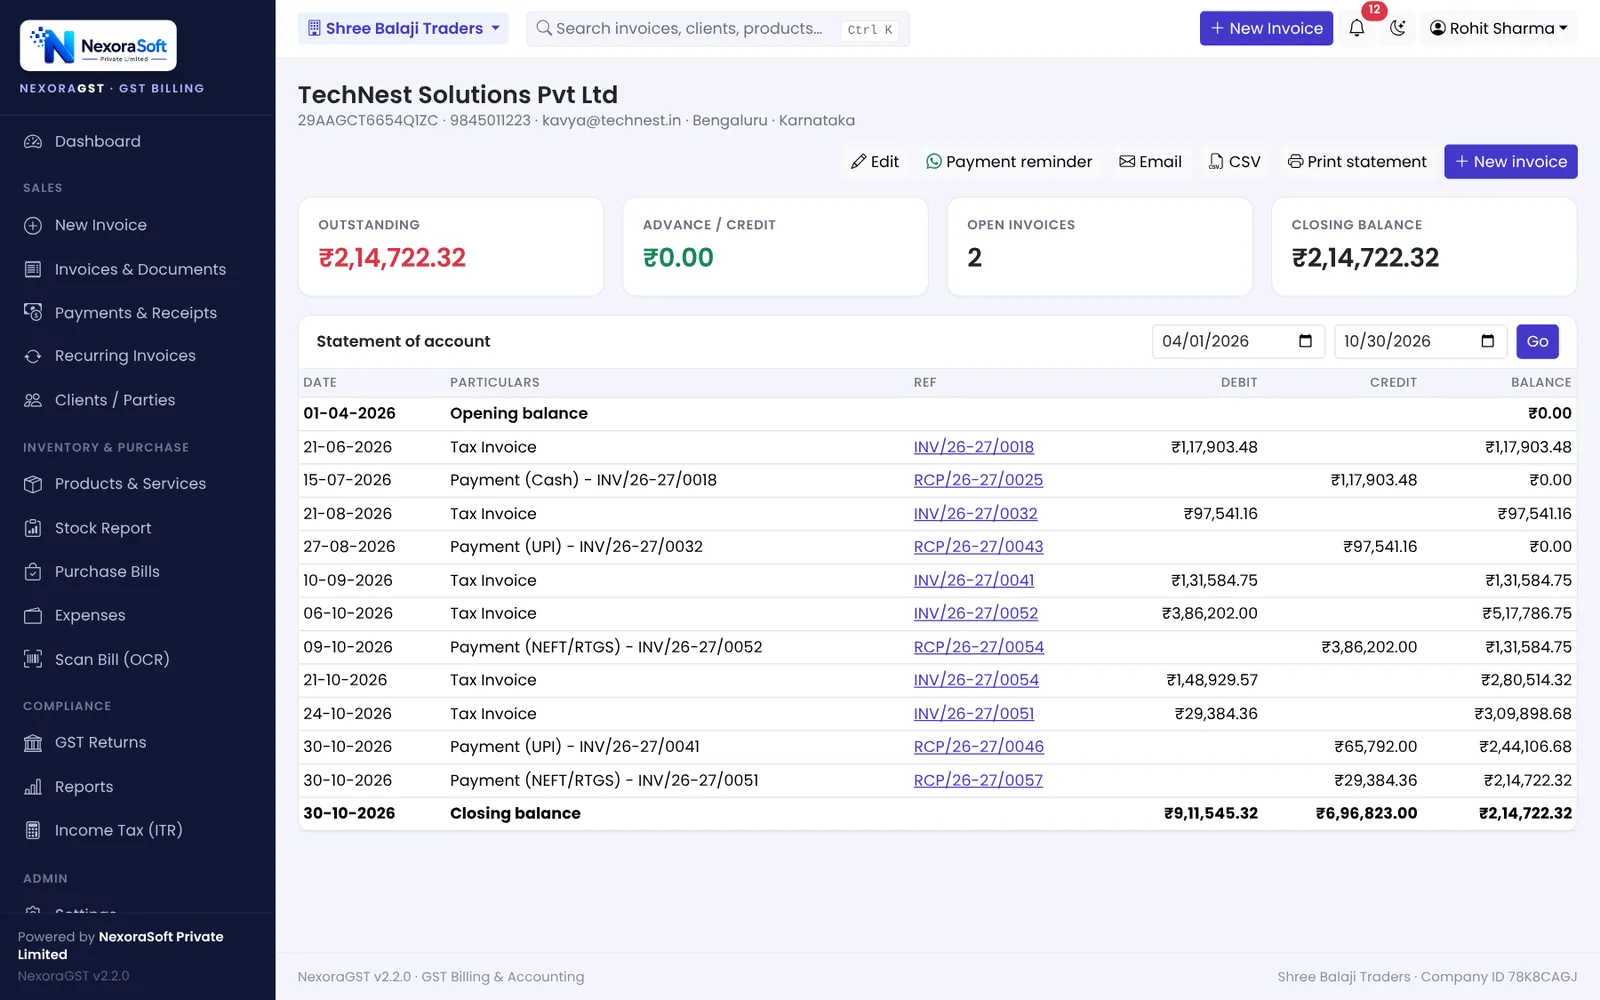Open receipt link RCP/26-27/0046

[978, 747]
